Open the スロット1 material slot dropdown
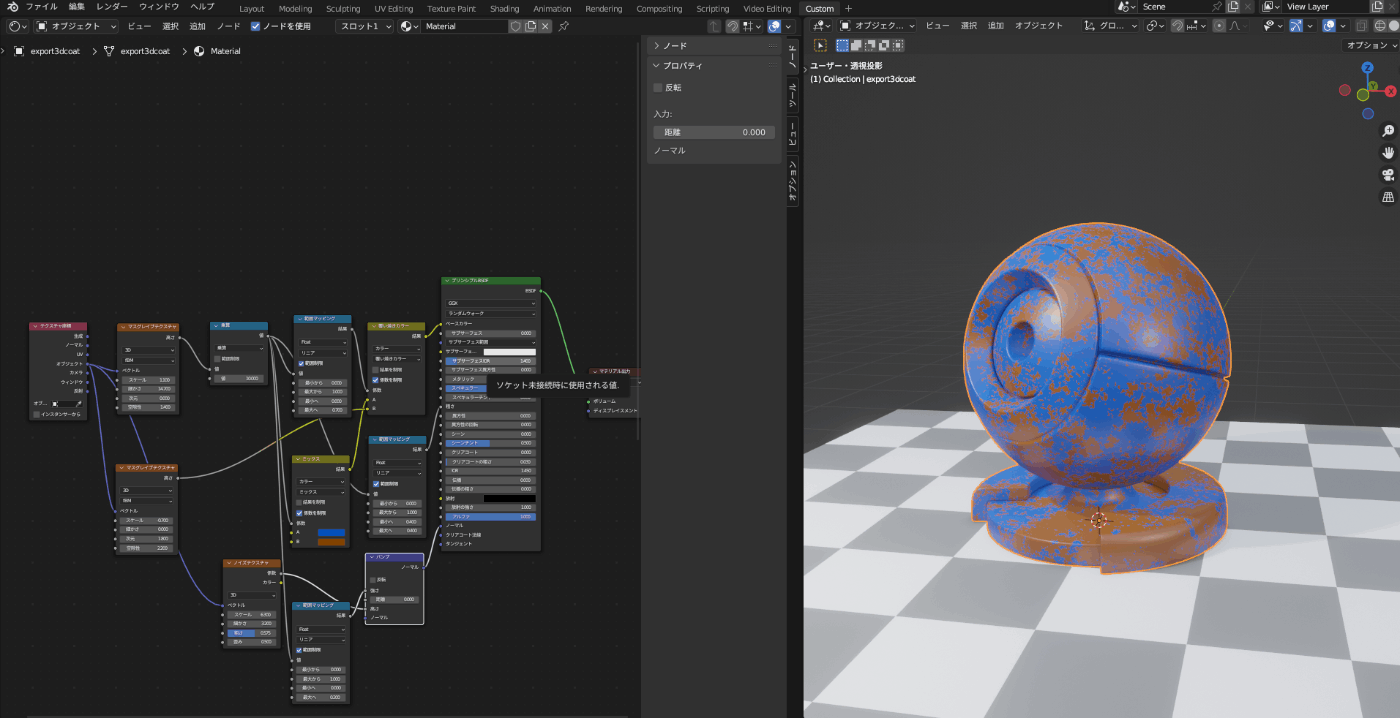The width and height of the screenshot is (1400, 718). (x=364, y=26)
